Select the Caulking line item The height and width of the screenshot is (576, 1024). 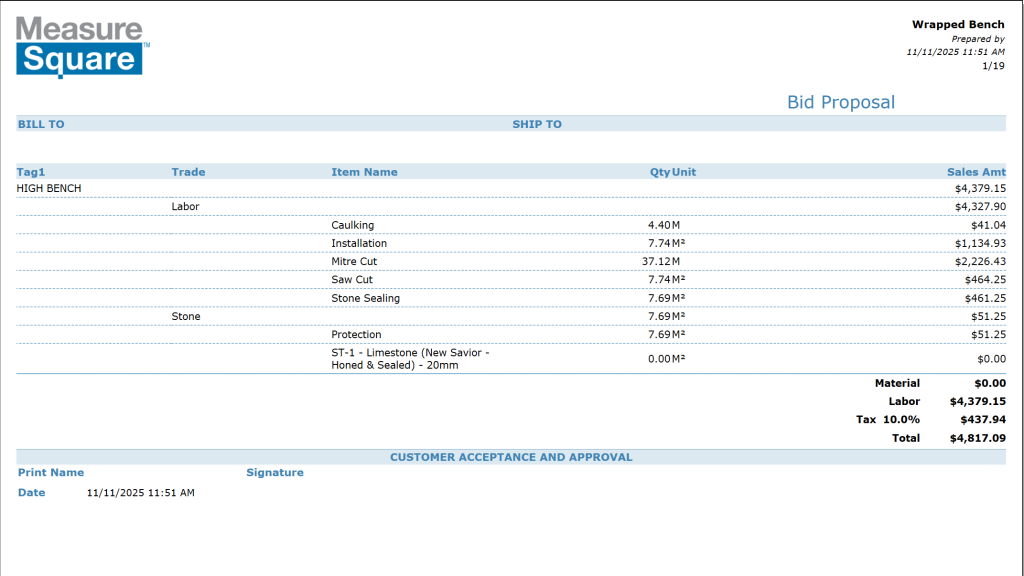(x=352, y=225)
